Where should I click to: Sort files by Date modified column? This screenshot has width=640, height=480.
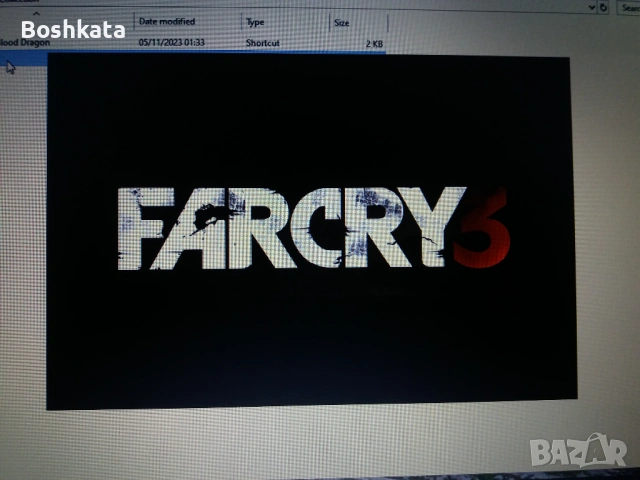click(x=167, y=21)
